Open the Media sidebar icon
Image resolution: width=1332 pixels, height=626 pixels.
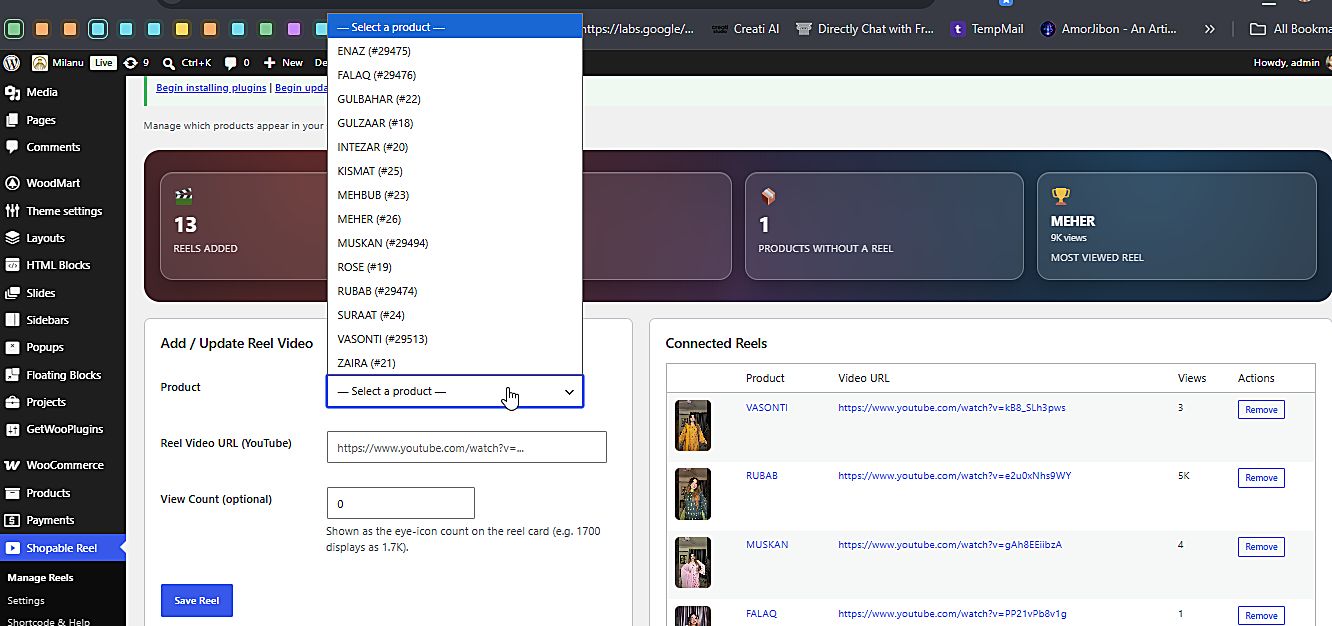tap(12, 92)
